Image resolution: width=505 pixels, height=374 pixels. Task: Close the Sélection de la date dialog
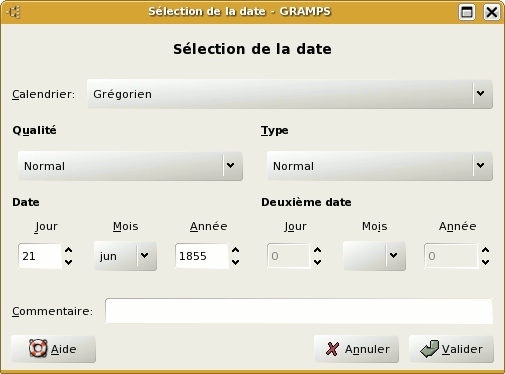[492, 12]
